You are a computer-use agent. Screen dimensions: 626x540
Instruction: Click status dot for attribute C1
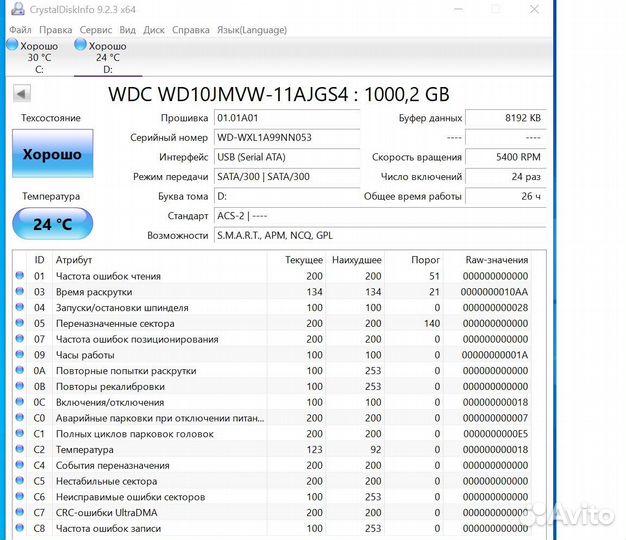pyautogui.click(x=20, y=433)
